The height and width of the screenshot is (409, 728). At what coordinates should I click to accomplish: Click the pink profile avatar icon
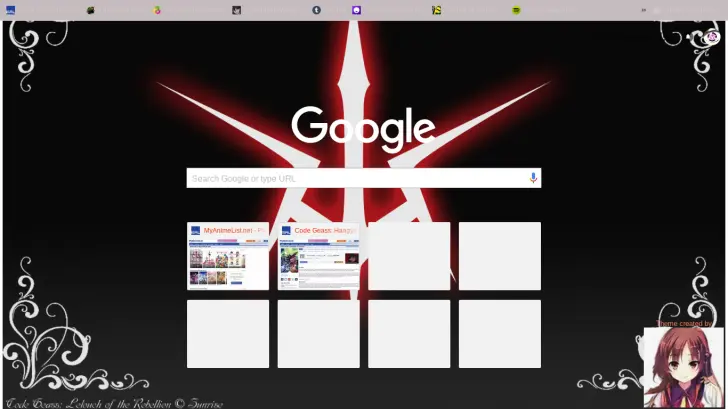[712, 37]
